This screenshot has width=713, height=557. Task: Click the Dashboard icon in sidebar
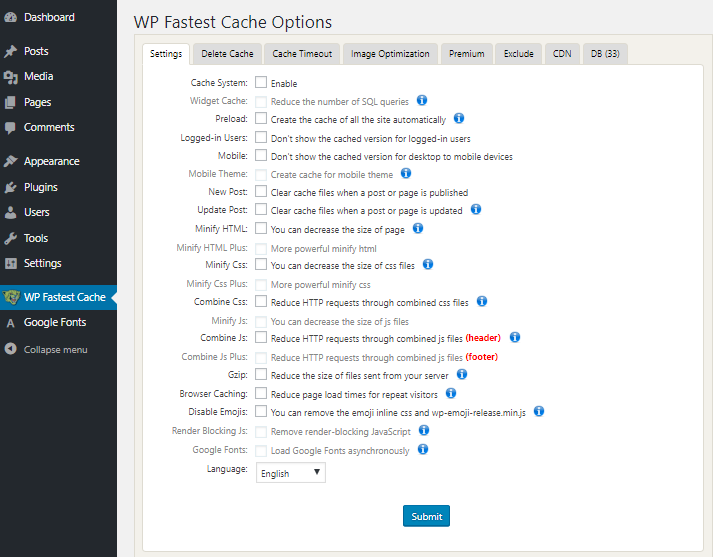[x=10, y=17]
